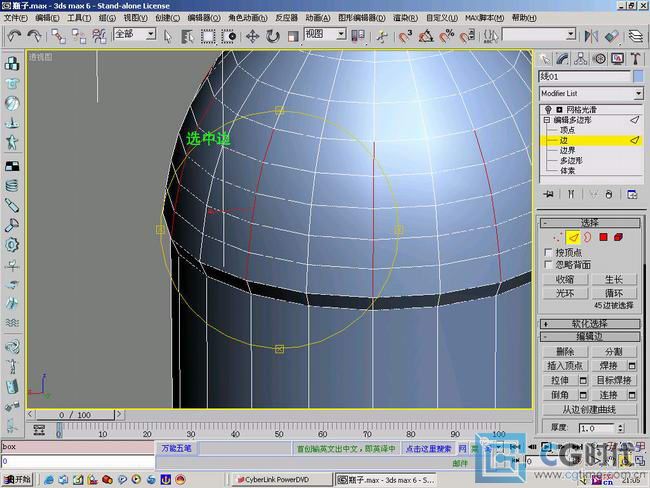
Task: Activate the Select and Rotate tool
Action: coord(273,36)
